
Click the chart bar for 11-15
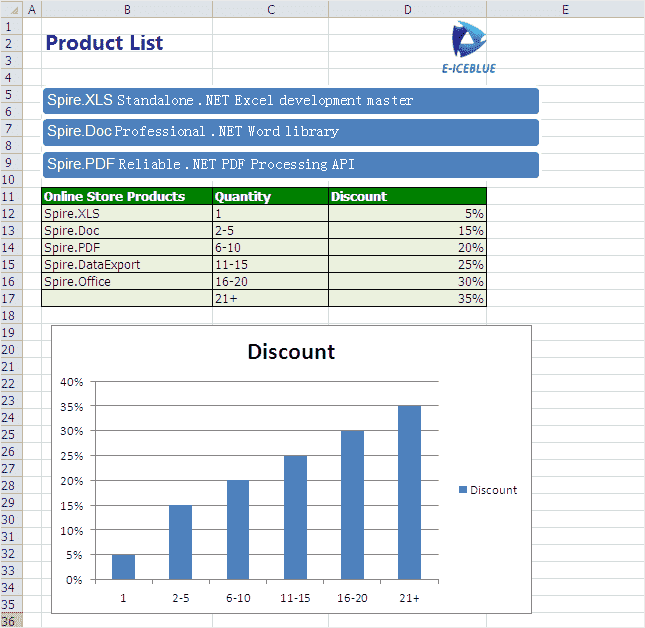click(x=295, y=517)
